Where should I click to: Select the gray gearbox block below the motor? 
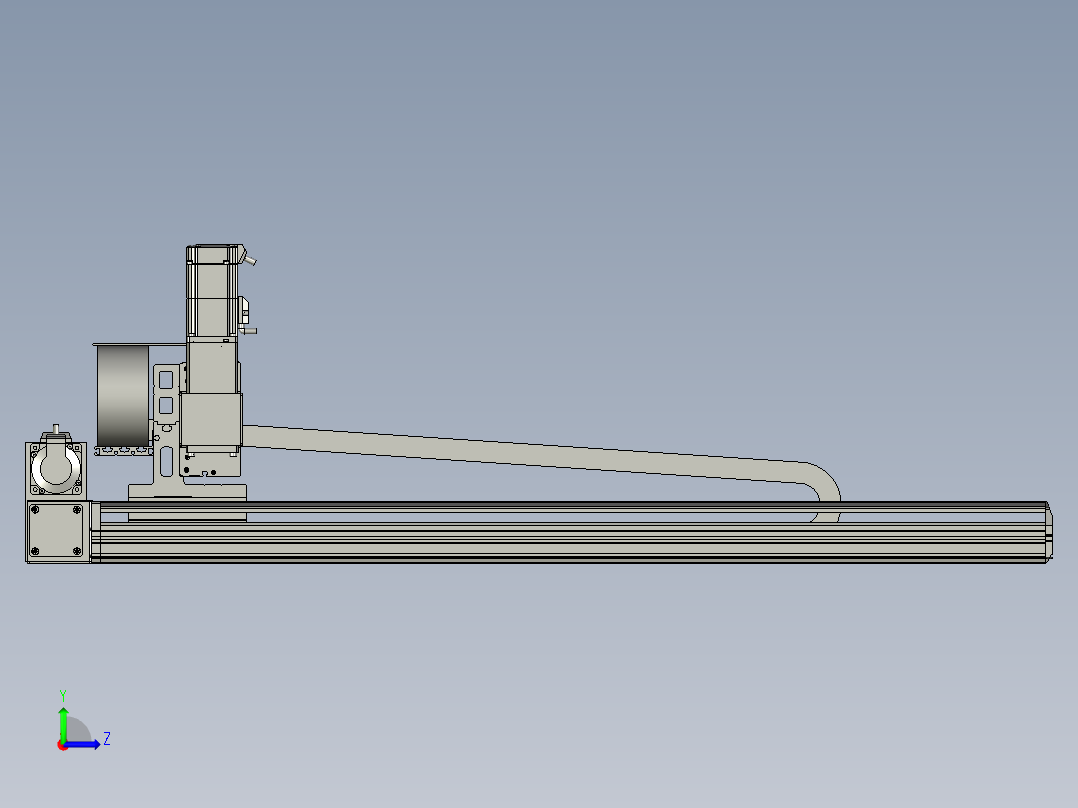[211, 419]
